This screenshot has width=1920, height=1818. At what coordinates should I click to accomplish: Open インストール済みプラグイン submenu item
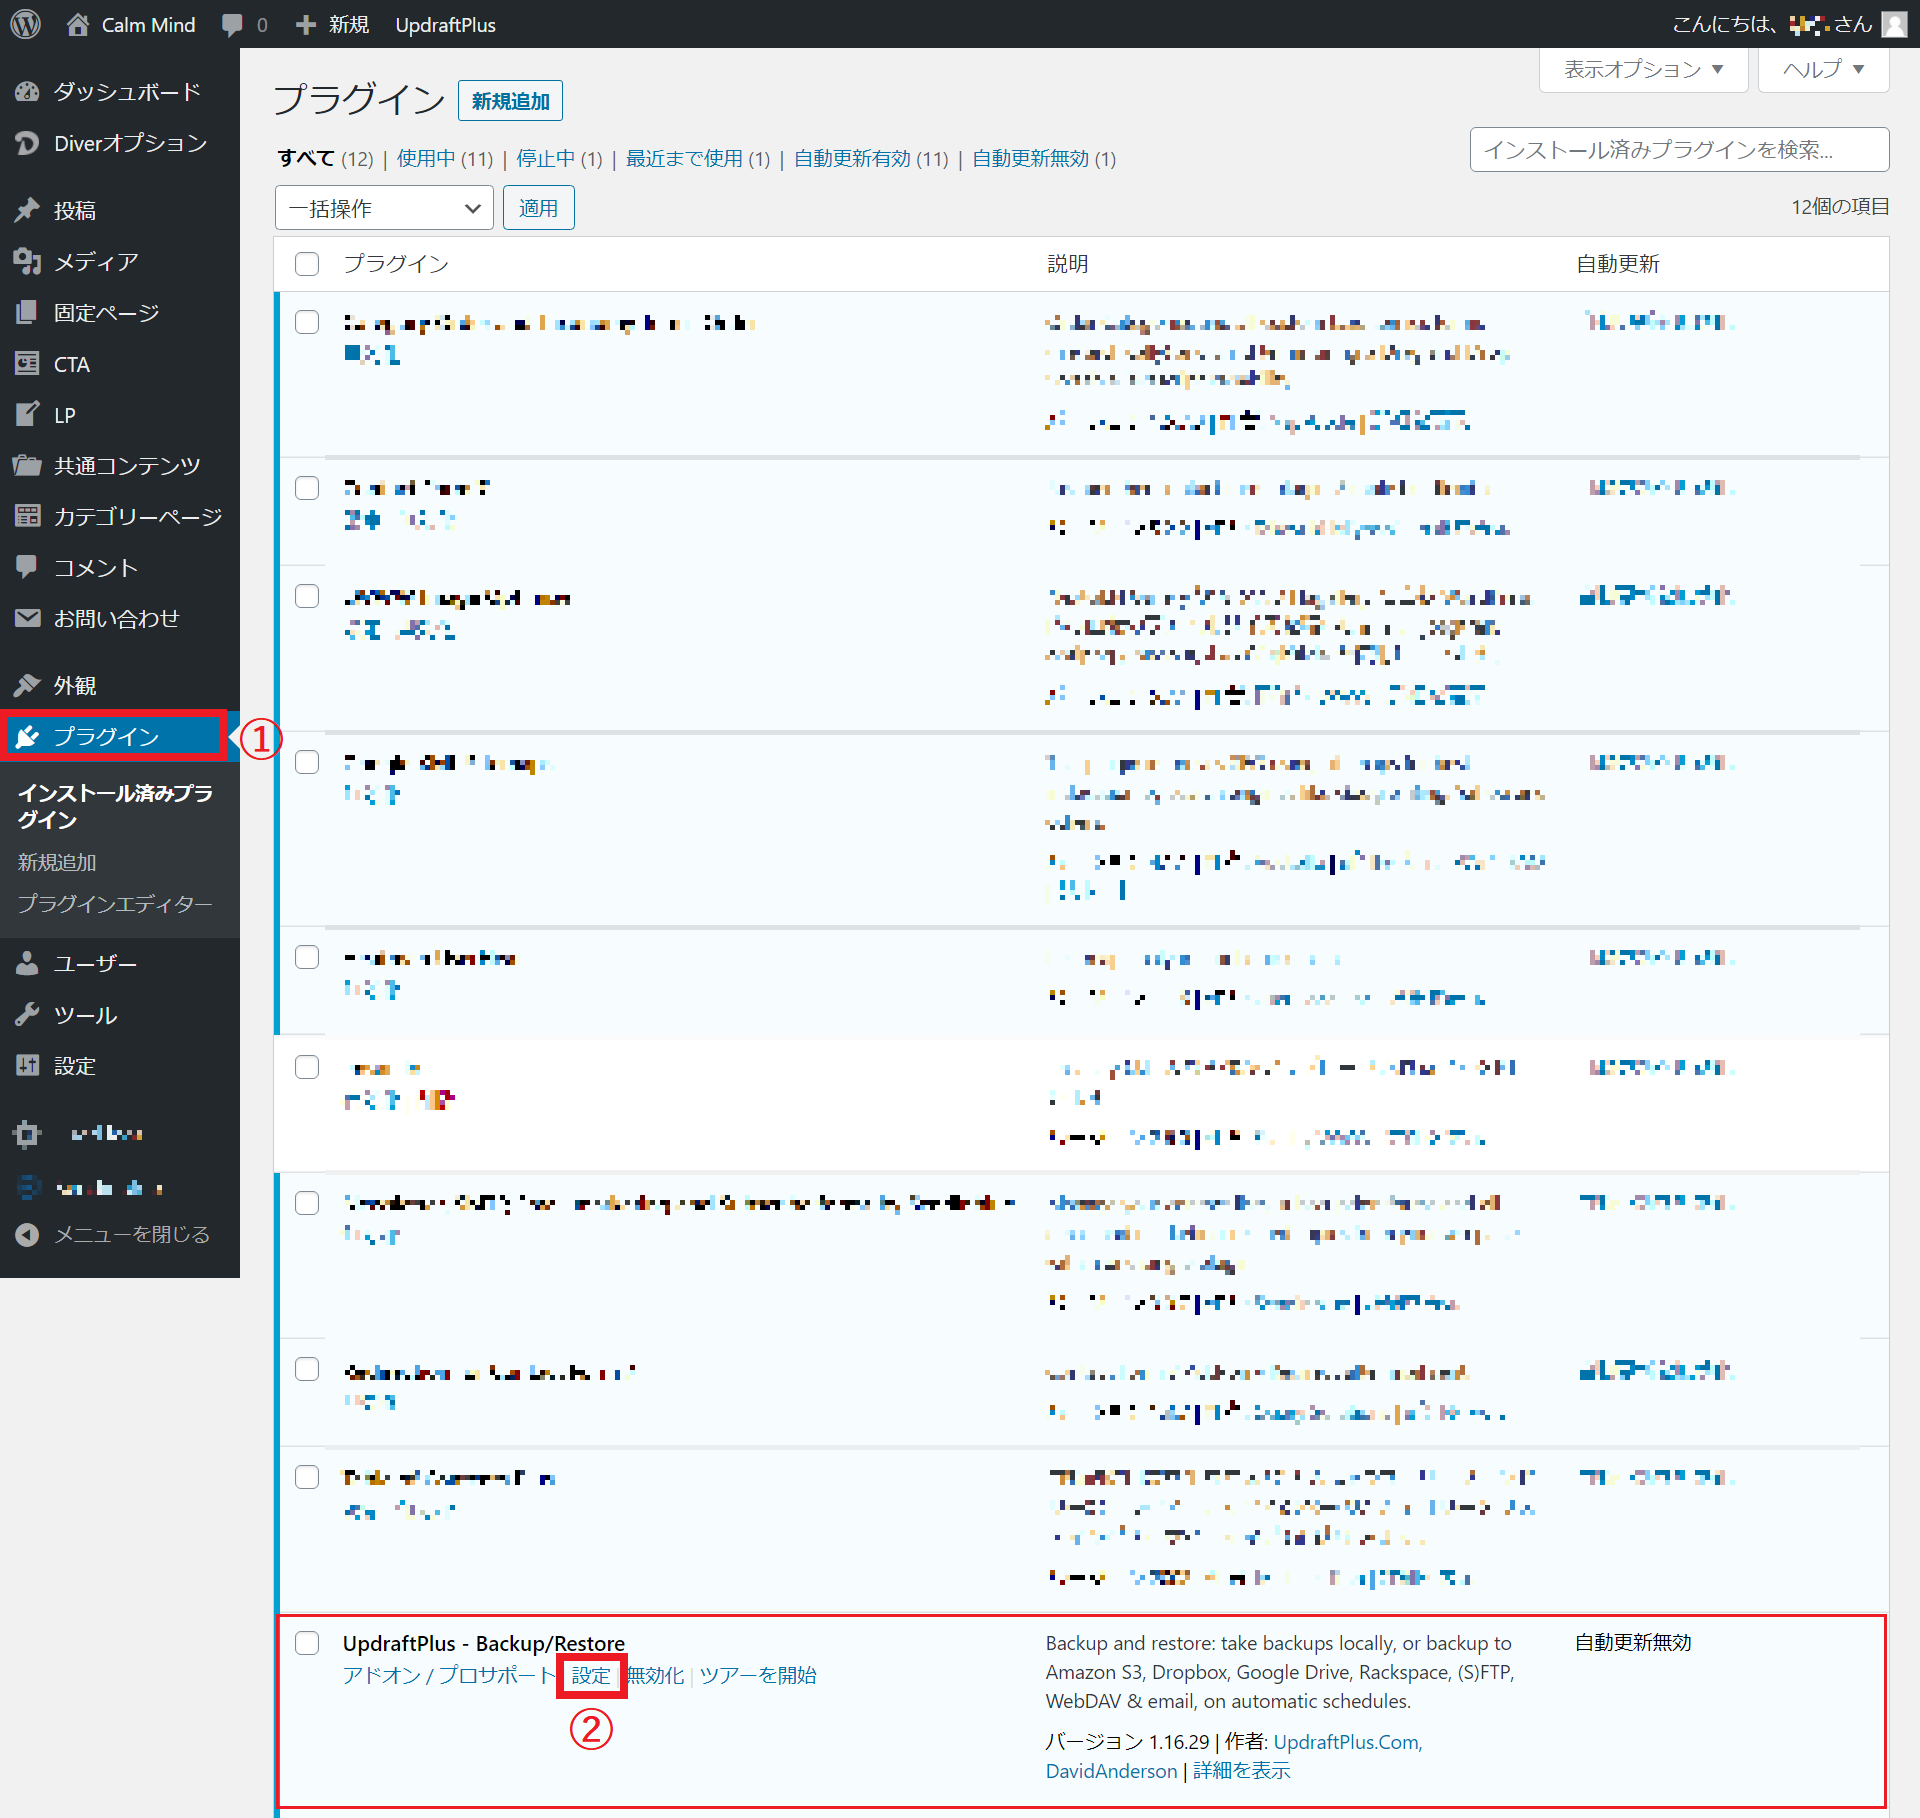coord(115,806)
